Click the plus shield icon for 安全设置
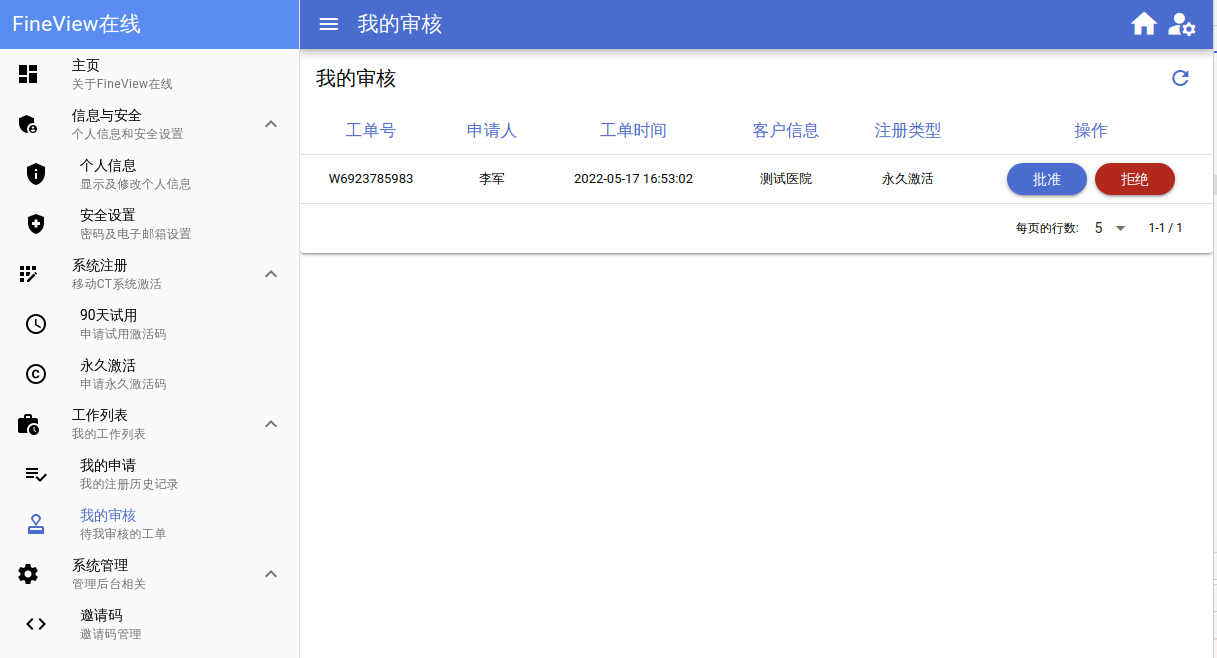Image resolution: width=1217 pixels, height=658 pixels. click(x=36, y=224)
